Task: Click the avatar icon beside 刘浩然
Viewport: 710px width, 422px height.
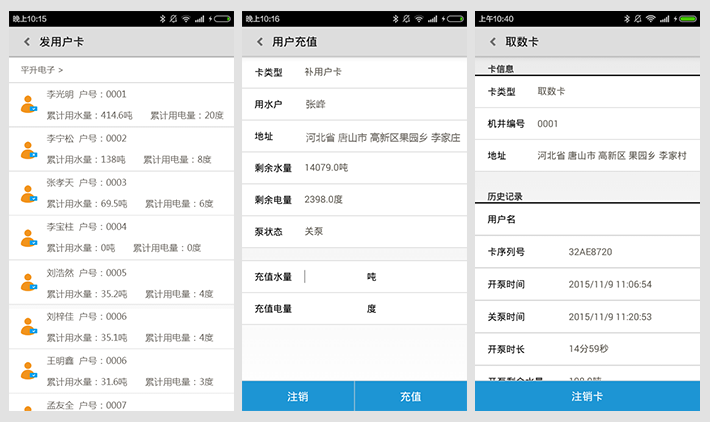Action: coord(28,283)
